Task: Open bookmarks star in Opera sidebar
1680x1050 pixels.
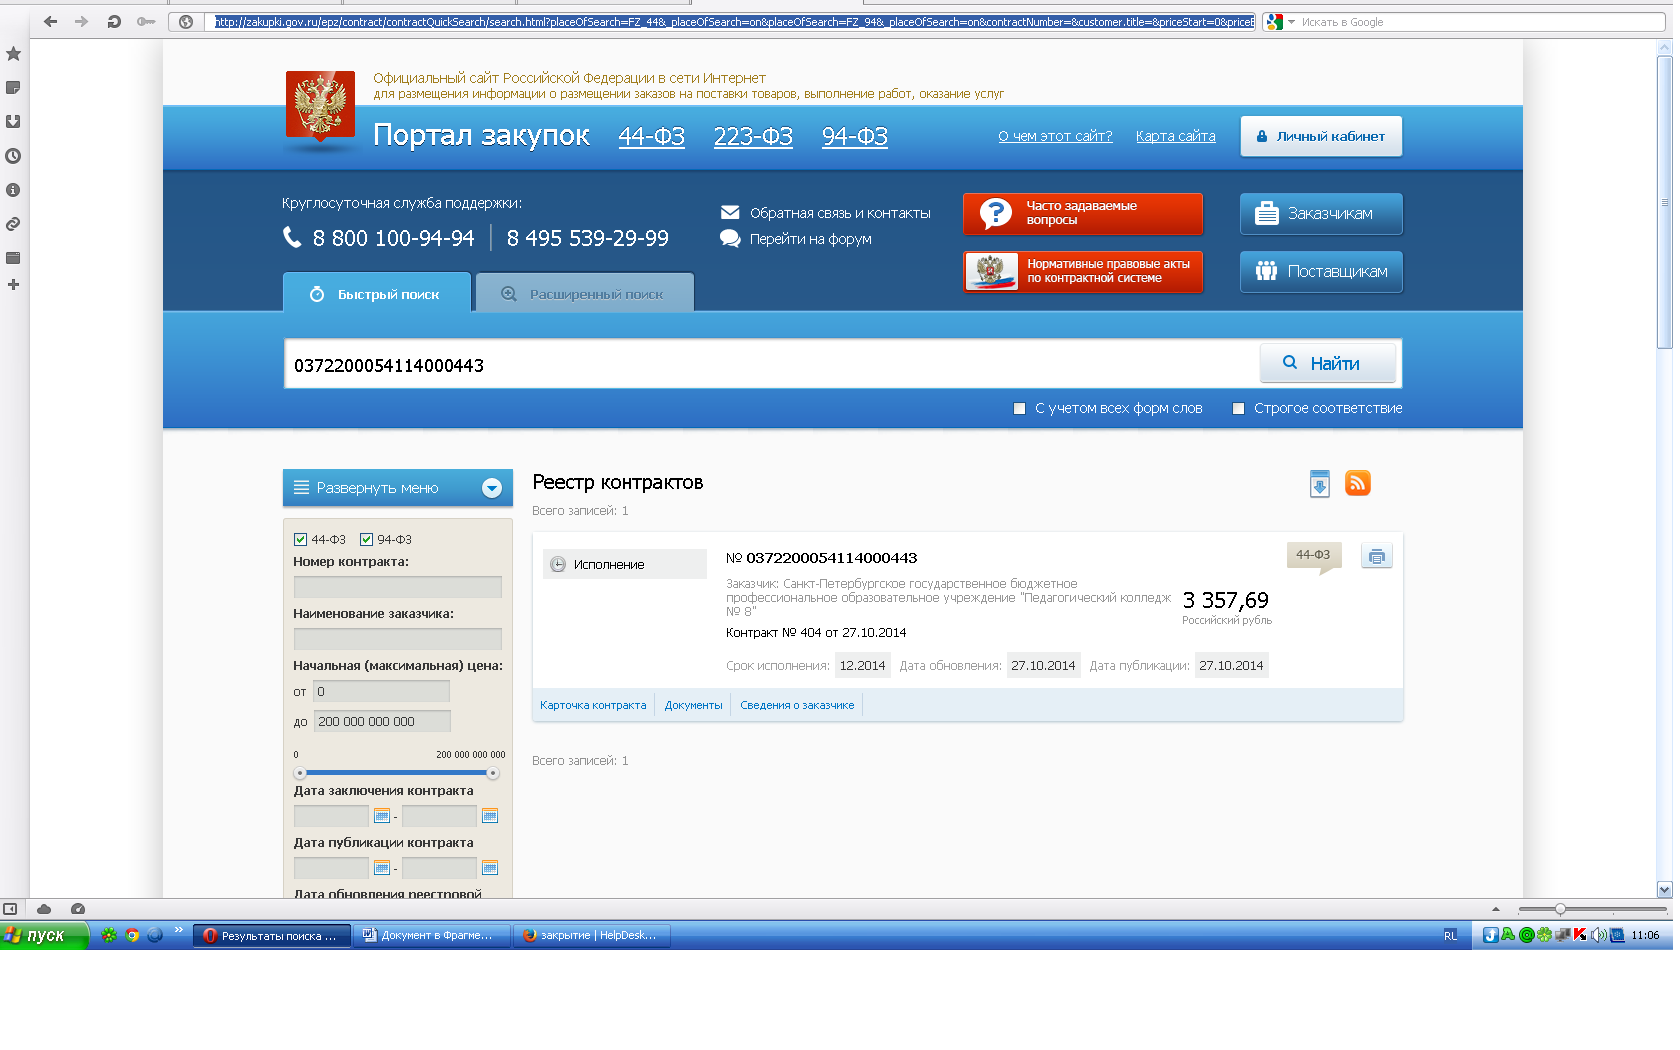Action: (13, 54)
